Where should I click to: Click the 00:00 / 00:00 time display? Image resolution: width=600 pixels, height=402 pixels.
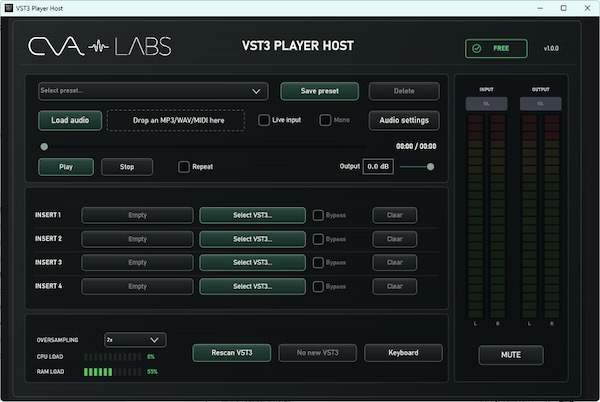[x=416, y=146]
